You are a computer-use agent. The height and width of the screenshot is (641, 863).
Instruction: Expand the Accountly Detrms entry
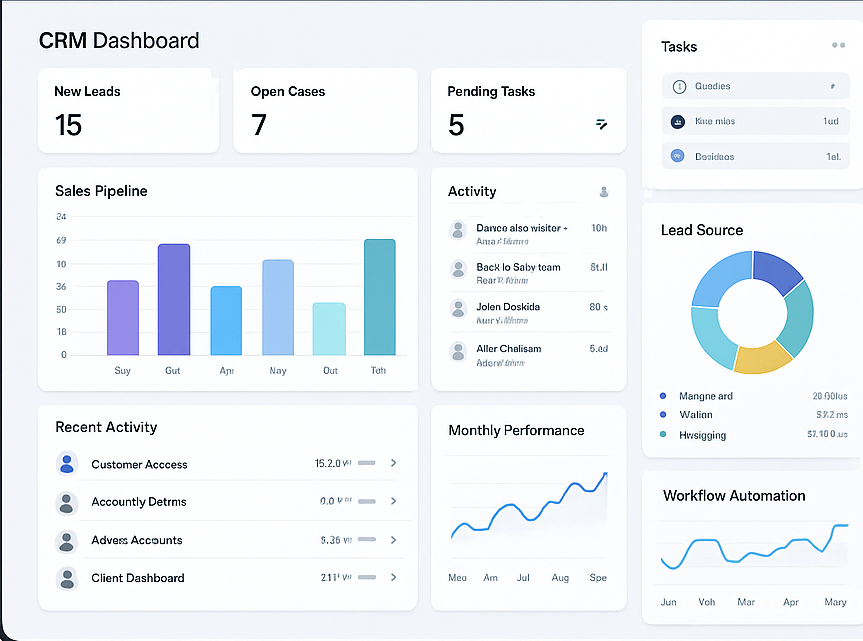tap(395, 501)
